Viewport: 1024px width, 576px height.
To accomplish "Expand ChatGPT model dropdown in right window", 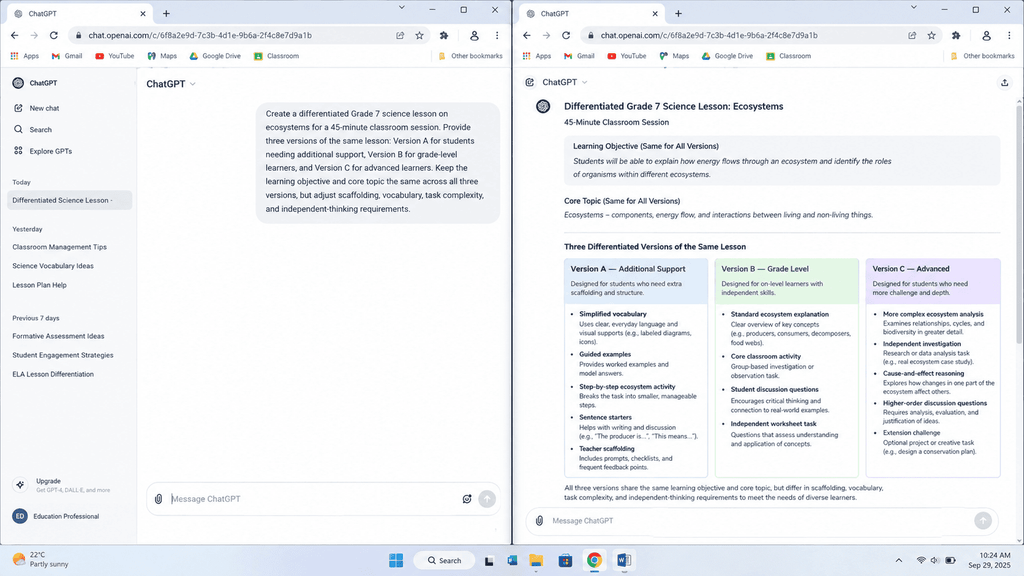I will click(x=565, y=82).
